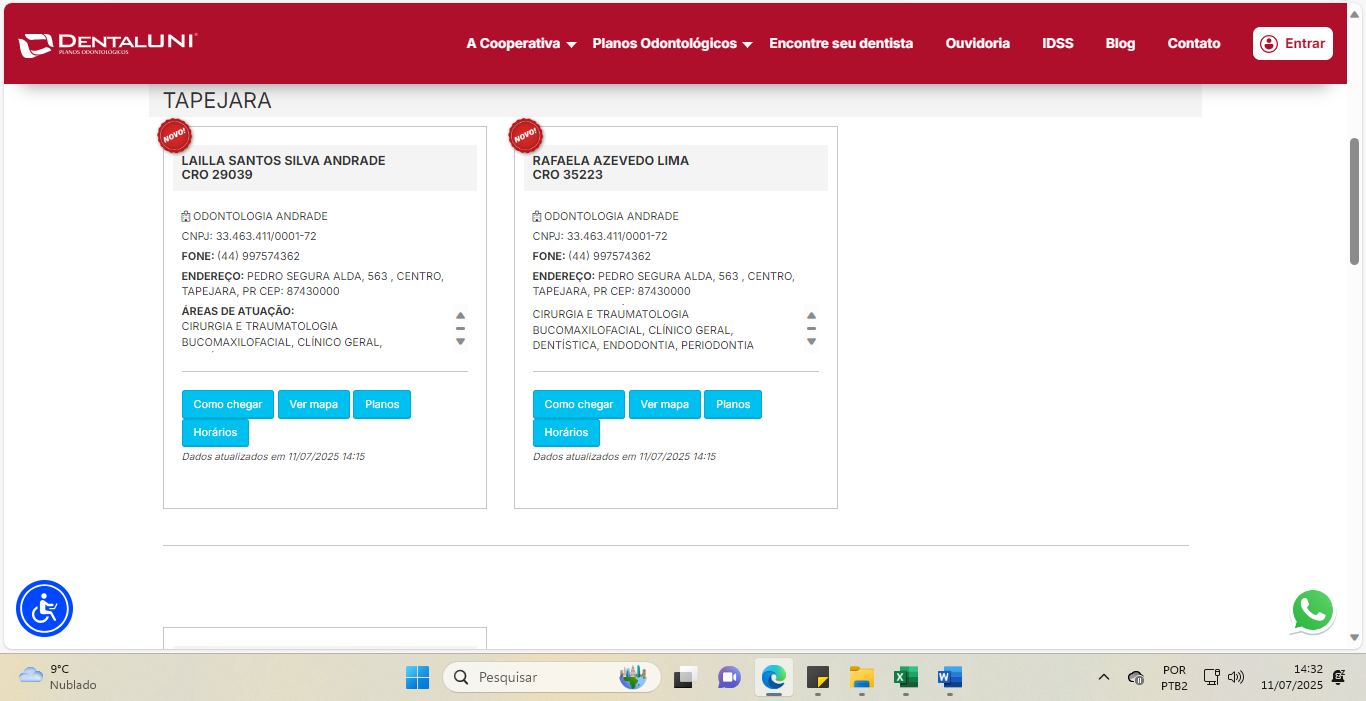Image resolution: width=1366 pixels, height=701 pixels.
Task: Click the volume speaker tray icon
Action: tap(1236, 677)
